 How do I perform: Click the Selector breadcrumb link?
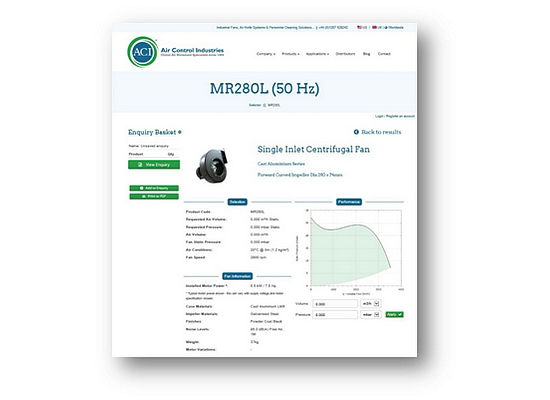pos(255,105)
